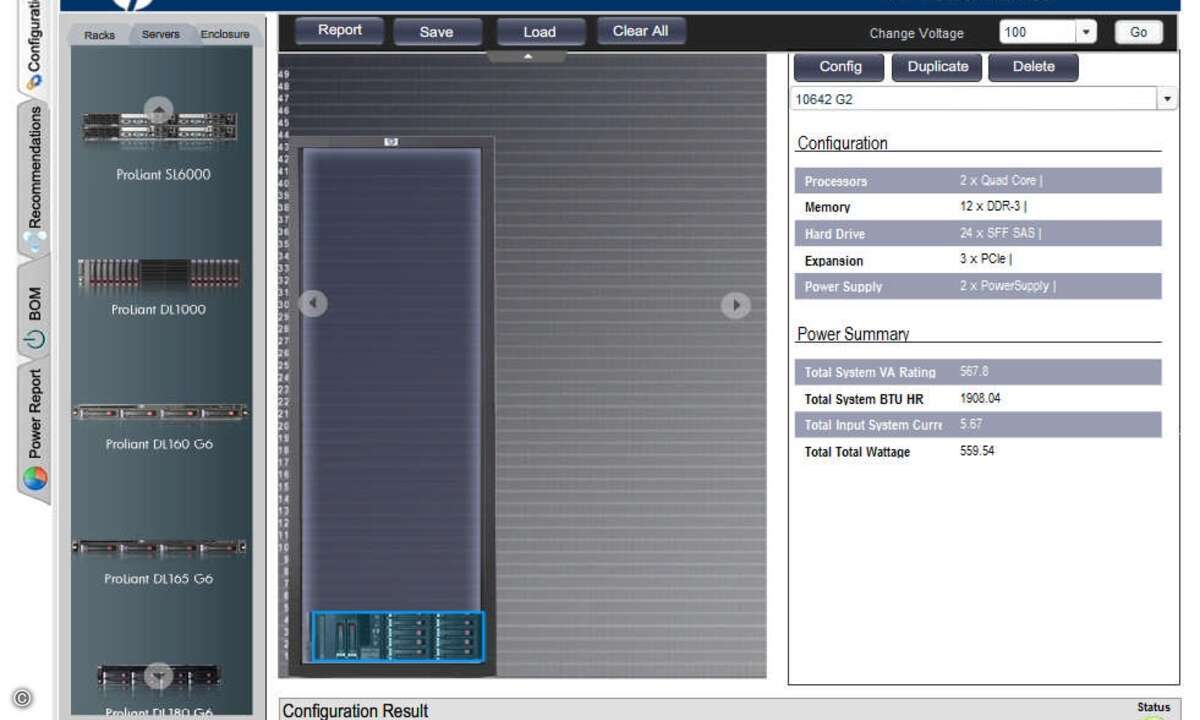The width and height of the screenshot is (1200, 720).
Task: Click the right arrow in the rack view
Action: 736,305
